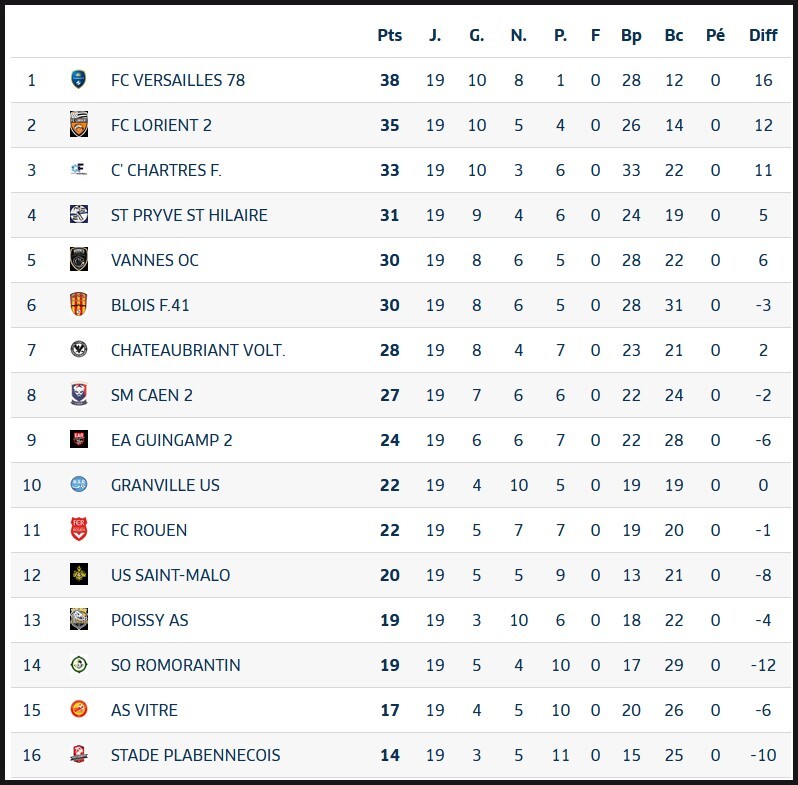This screenshot has height=785, width=798.
Task: Click the SM Caen 2 club logo
Action: coord(79,395)
